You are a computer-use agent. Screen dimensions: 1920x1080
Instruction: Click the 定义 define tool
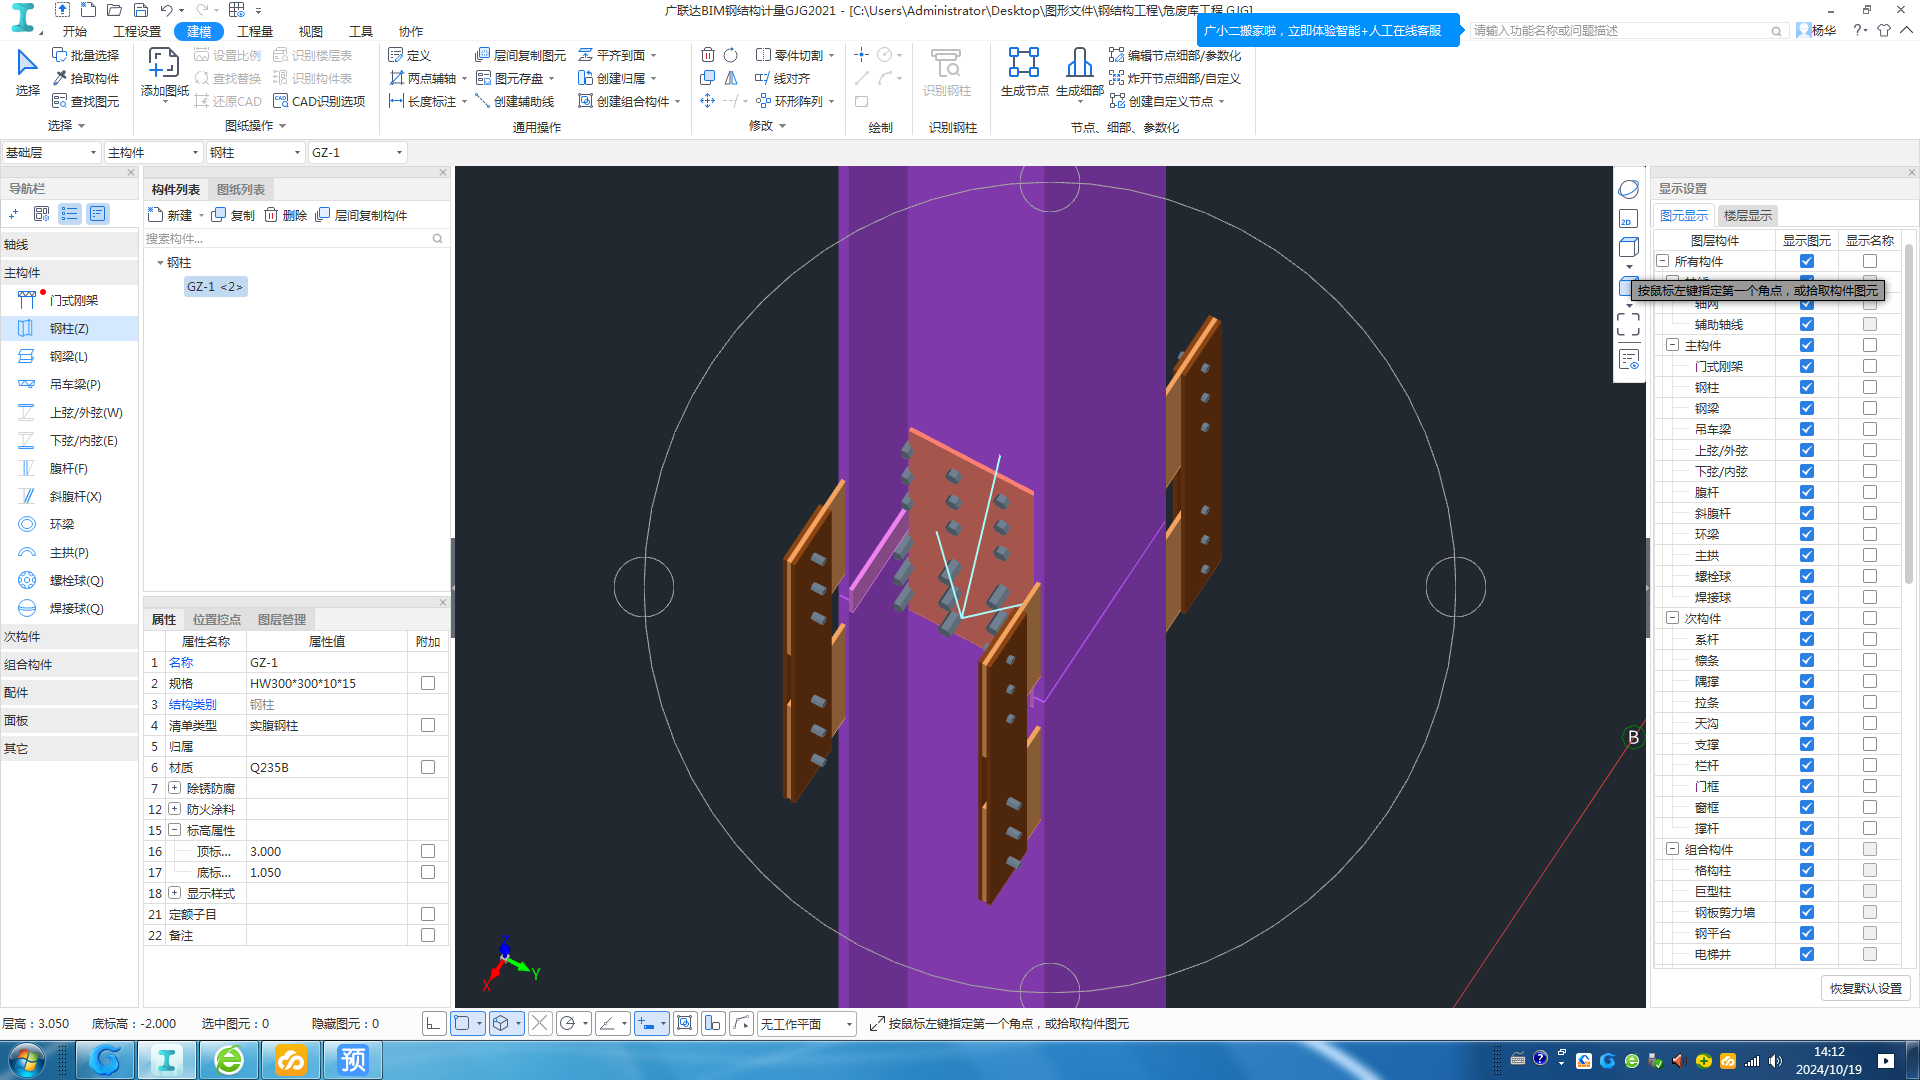point(410,55)
